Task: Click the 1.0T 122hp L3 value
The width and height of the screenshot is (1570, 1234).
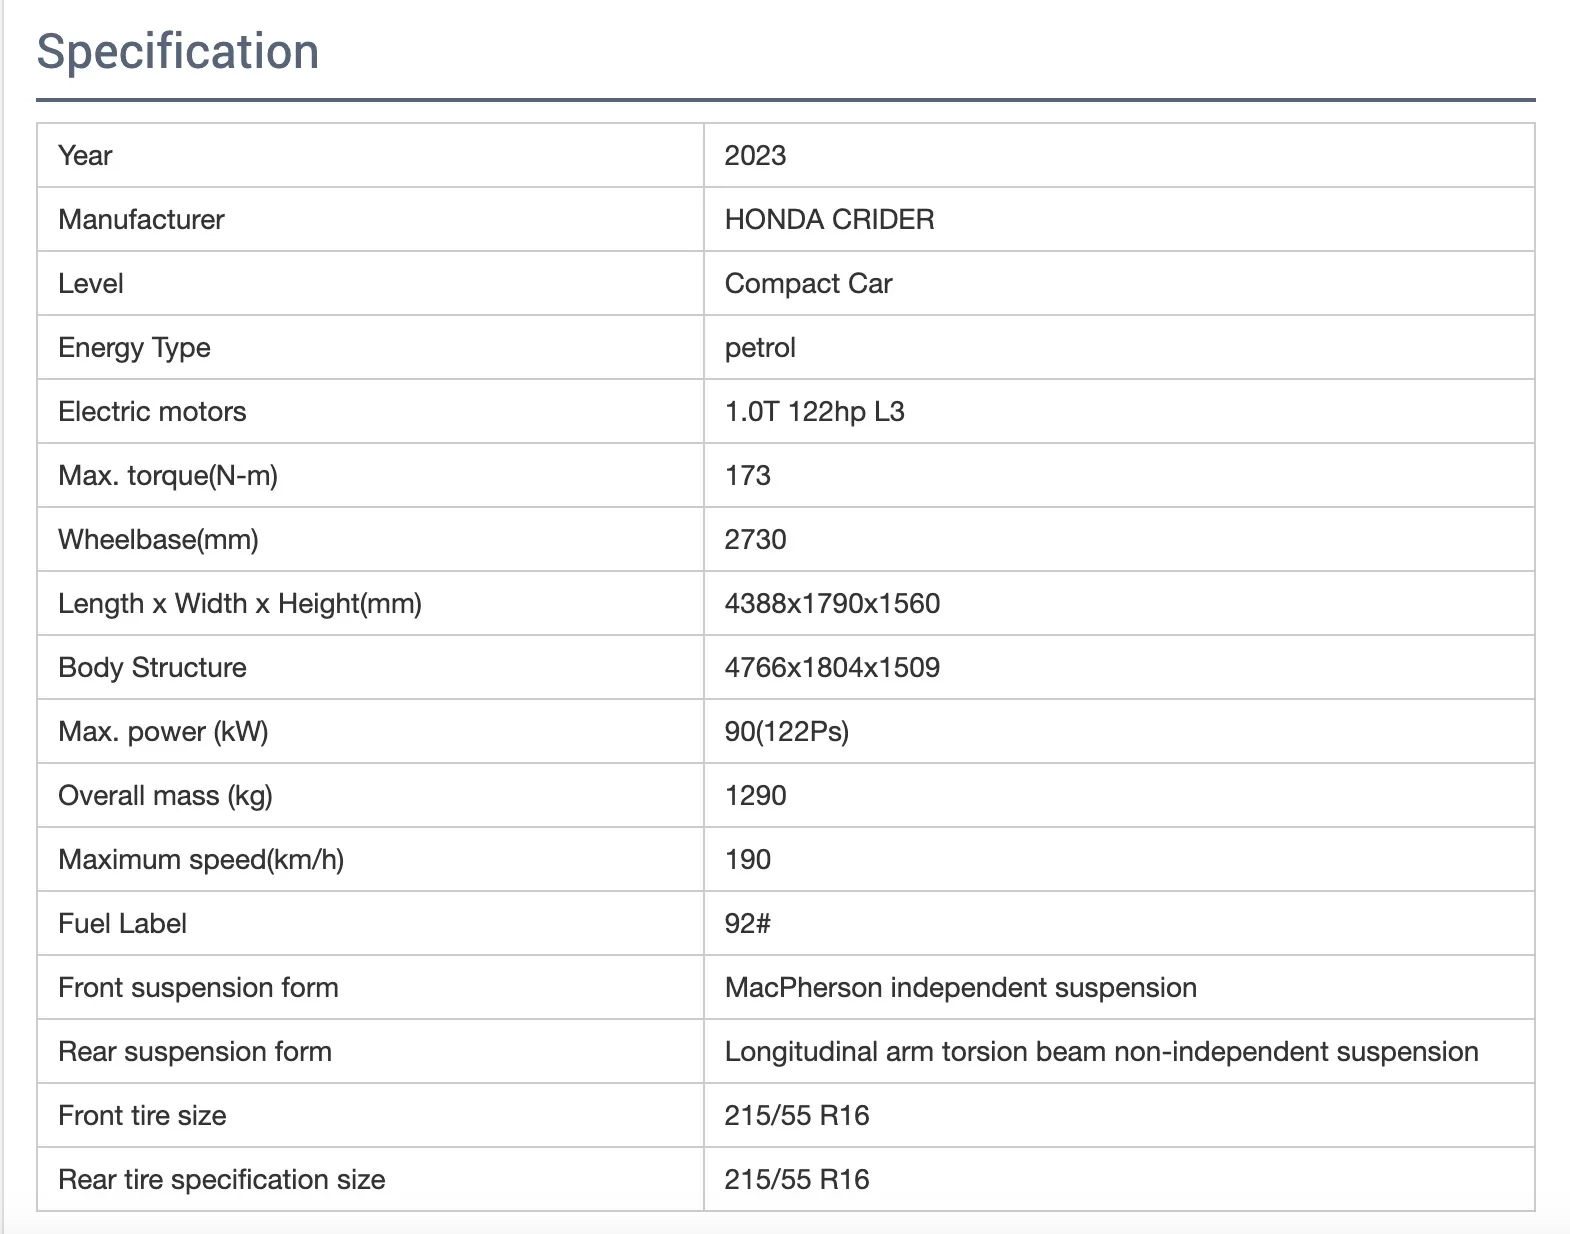Action: coord(814,412)
